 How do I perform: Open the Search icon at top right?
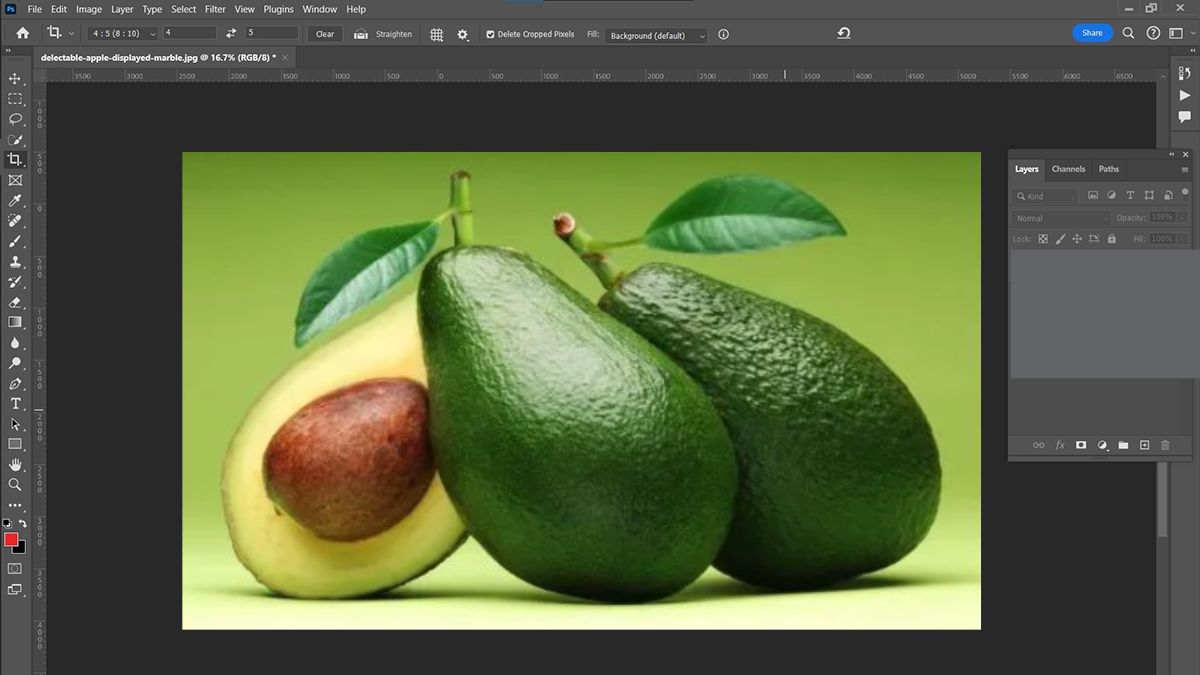pyautogui.click(x=1128, y=33)
